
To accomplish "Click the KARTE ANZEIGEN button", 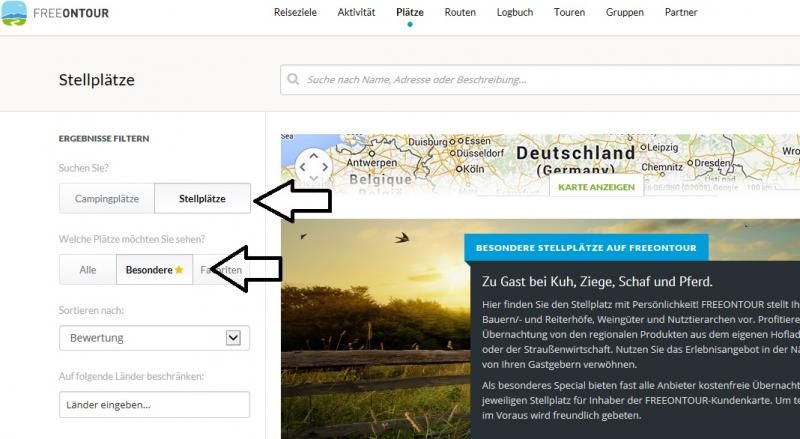I will click(x=596, y=187).
